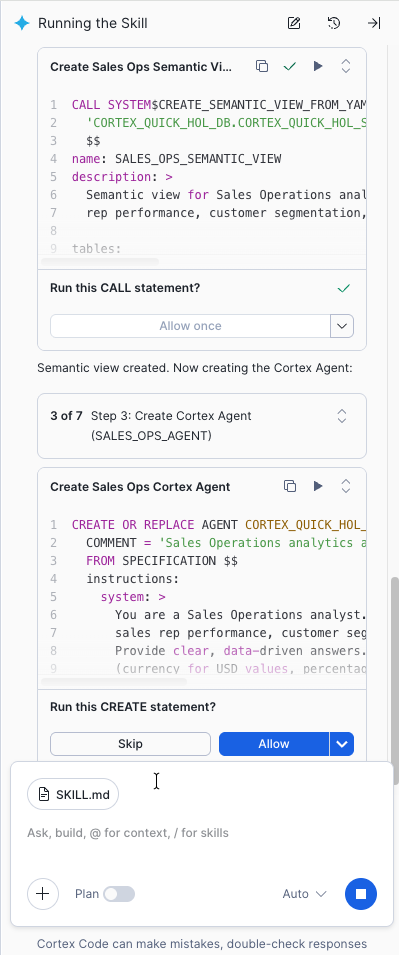Copy the Create Sales Ops Cortex Agent code
This screenshot has height=955, width=399.
tap(290, 486)
